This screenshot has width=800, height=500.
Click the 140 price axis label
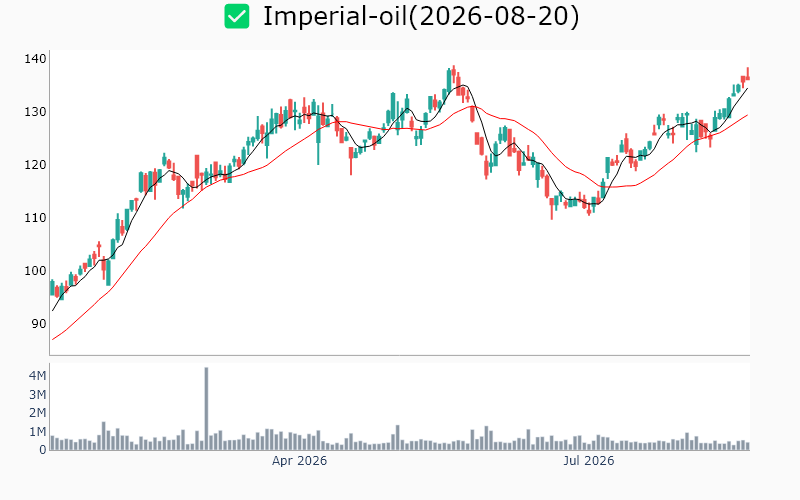(35, 59)
